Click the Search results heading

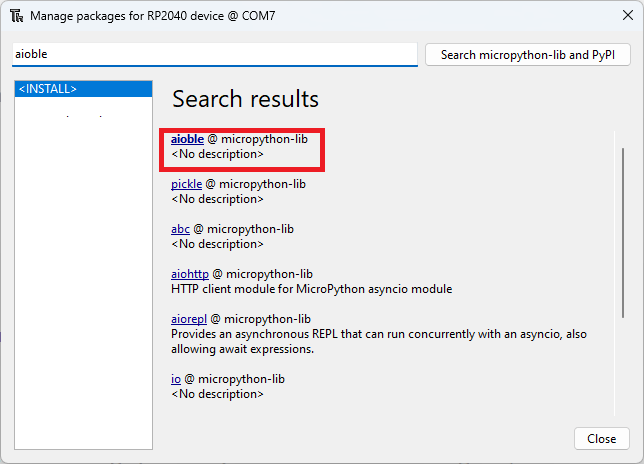click(x=245, y=99)
